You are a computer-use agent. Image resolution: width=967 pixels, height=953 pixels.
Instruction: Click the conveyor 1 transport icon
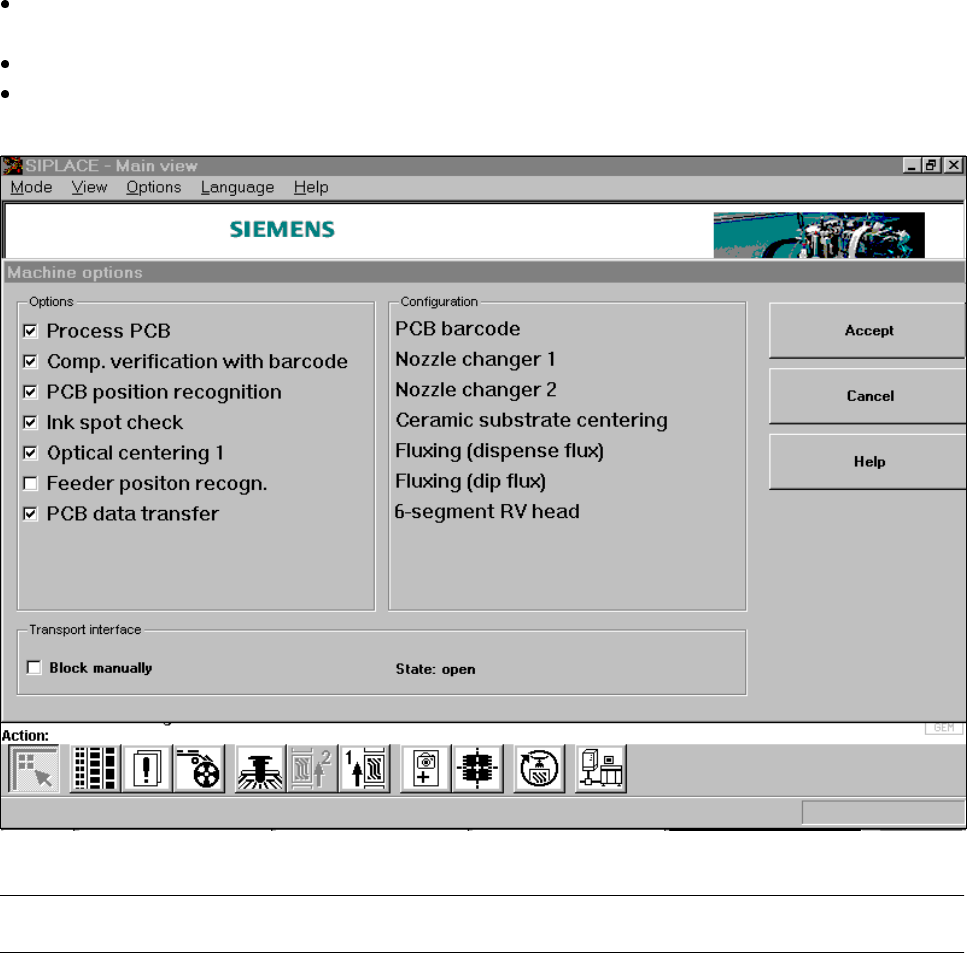coord(364,769)
